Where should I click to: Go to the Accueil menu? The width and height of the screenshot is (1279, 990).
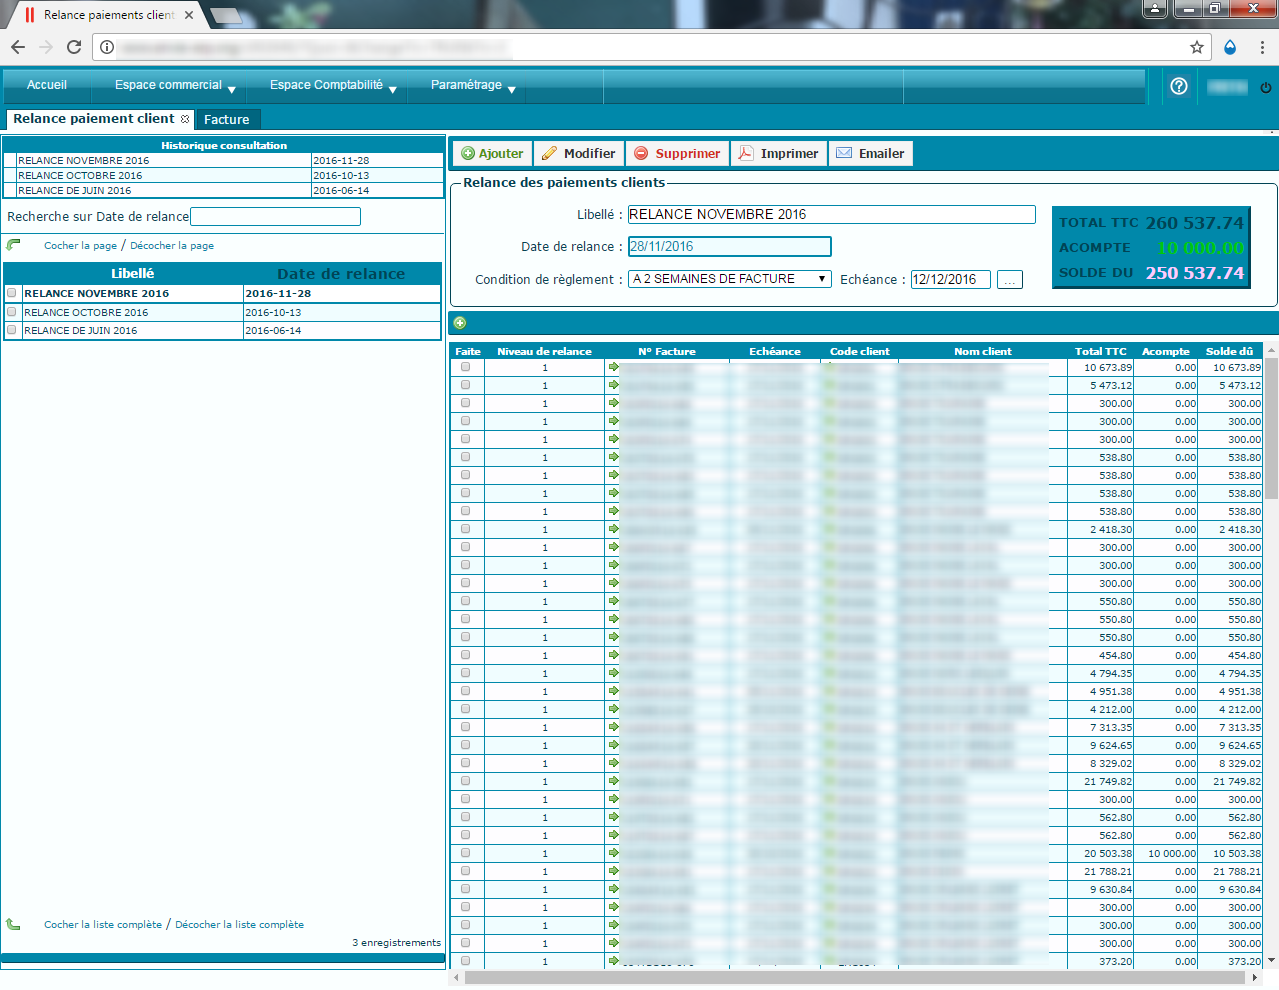tap(47, 86)
